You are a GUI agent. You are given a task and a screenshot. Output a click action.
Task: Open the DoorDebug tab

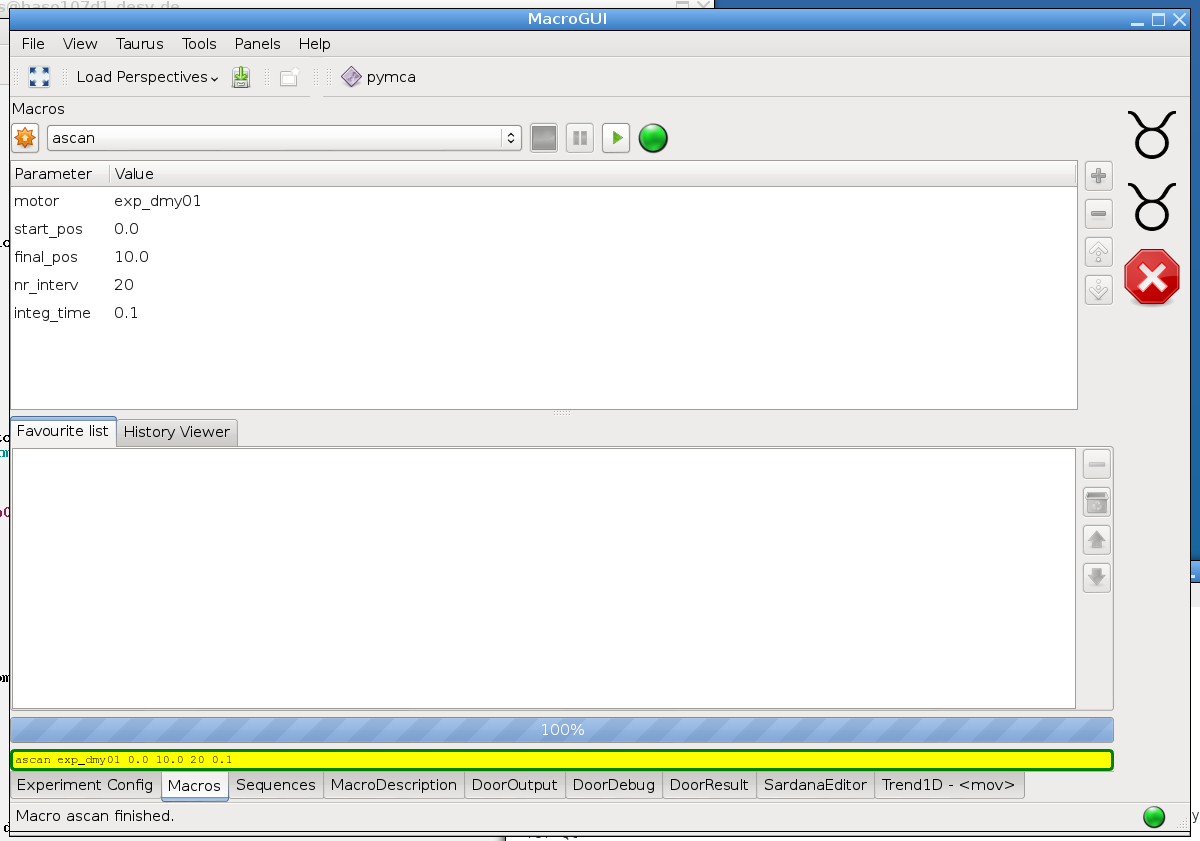(x=614, y=785)
